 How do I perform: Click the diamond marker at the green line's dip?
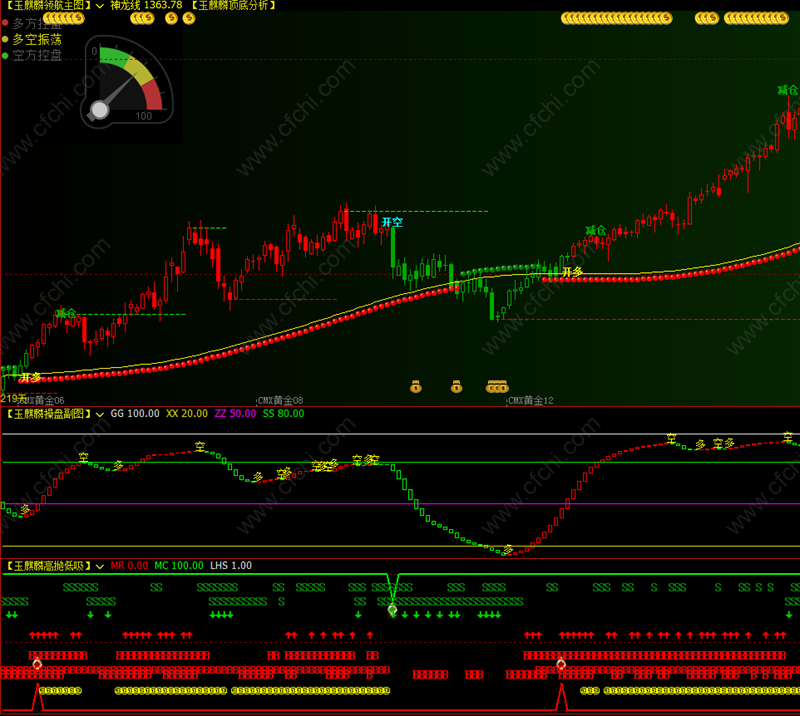coord(392,609)
